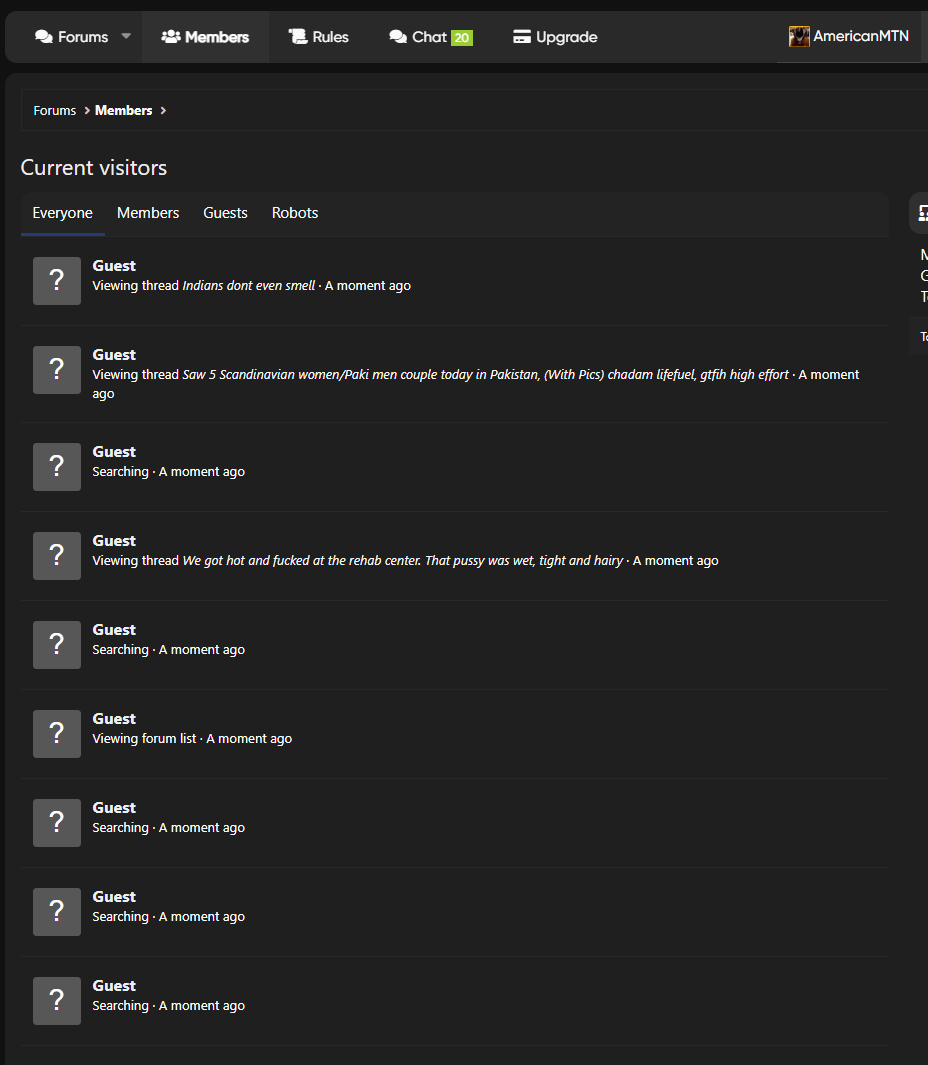Click the first guest's question mark avatar

(57, 281)
